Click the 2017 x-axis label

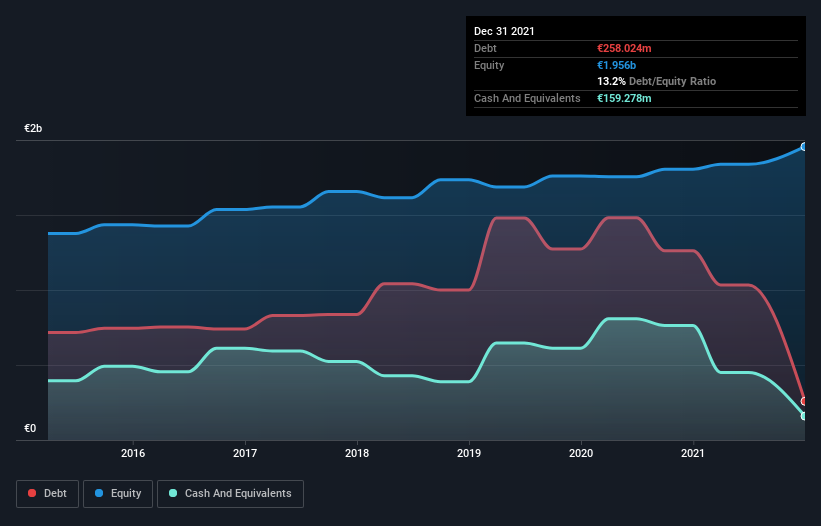click(x=245, y=453)
